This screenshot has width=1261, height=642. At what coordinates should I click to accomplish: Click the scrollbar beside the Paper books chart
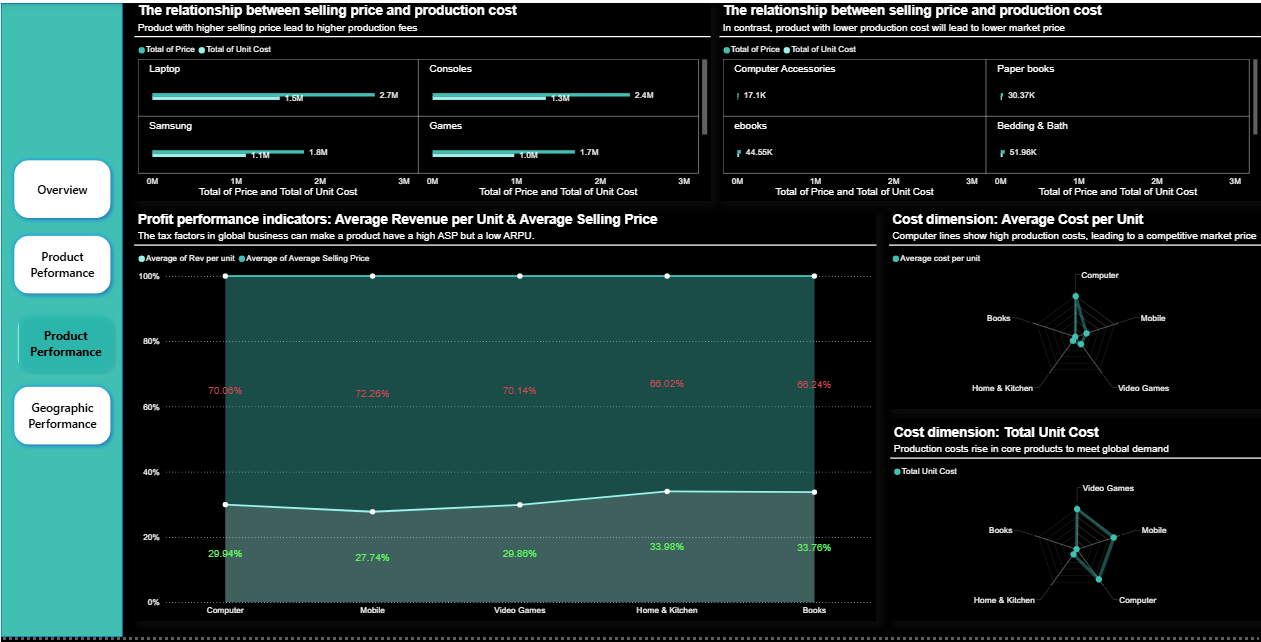(1255, 96)
